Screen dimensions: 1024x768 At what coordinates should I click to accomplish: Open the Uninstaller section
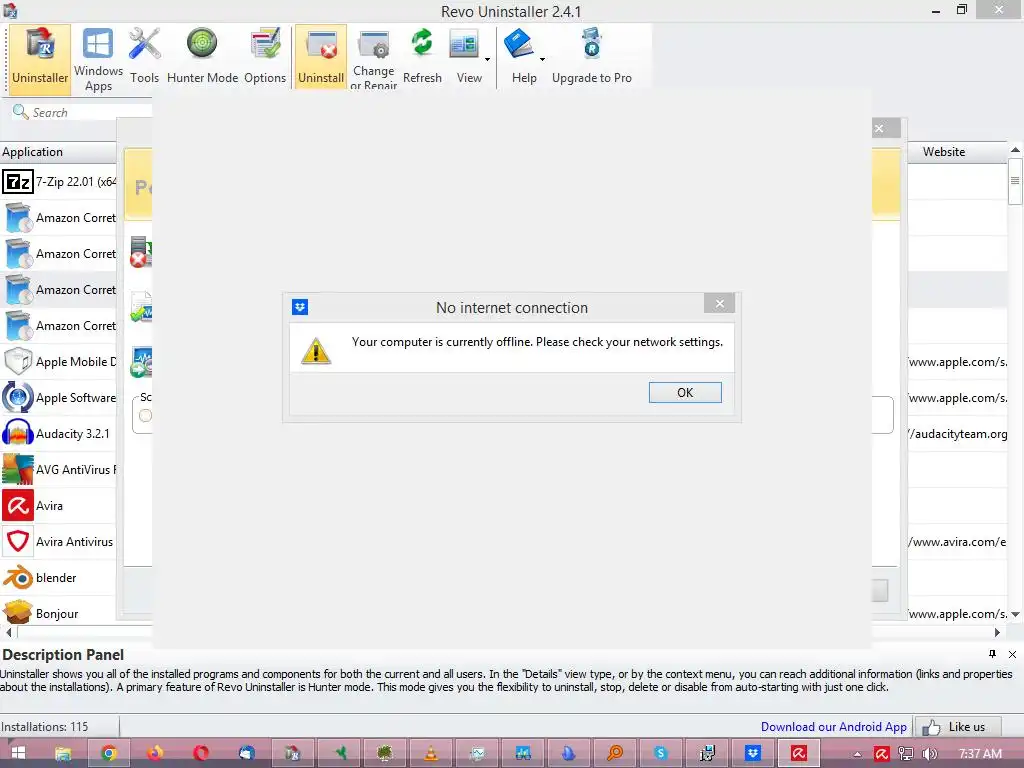tap(40, 57)
